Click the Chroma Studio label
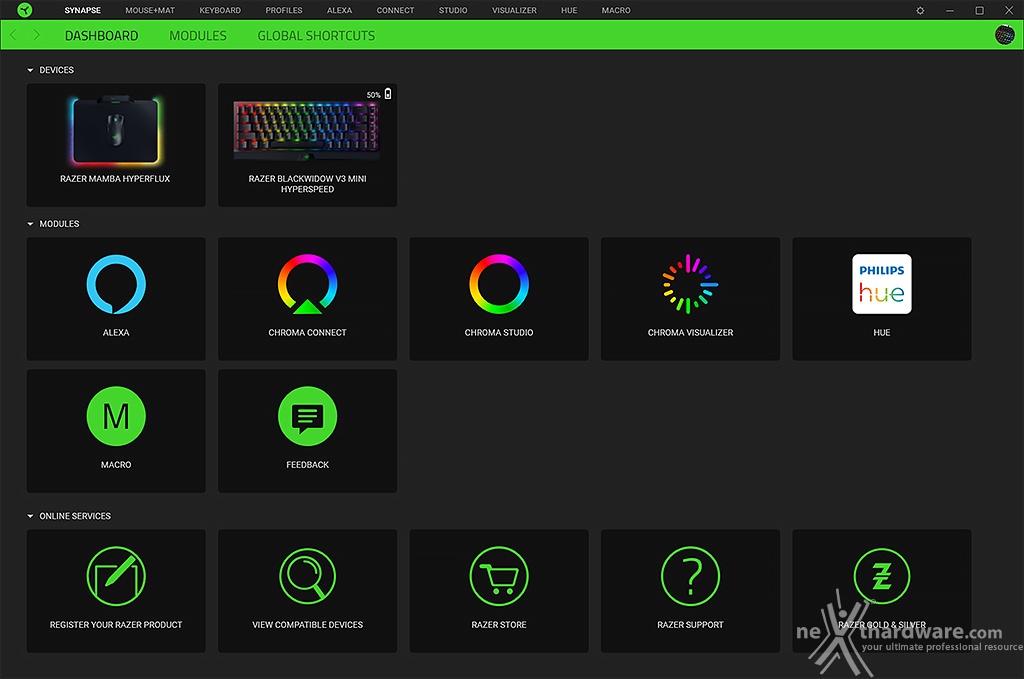1024x679 pixels. pos(499,333)
